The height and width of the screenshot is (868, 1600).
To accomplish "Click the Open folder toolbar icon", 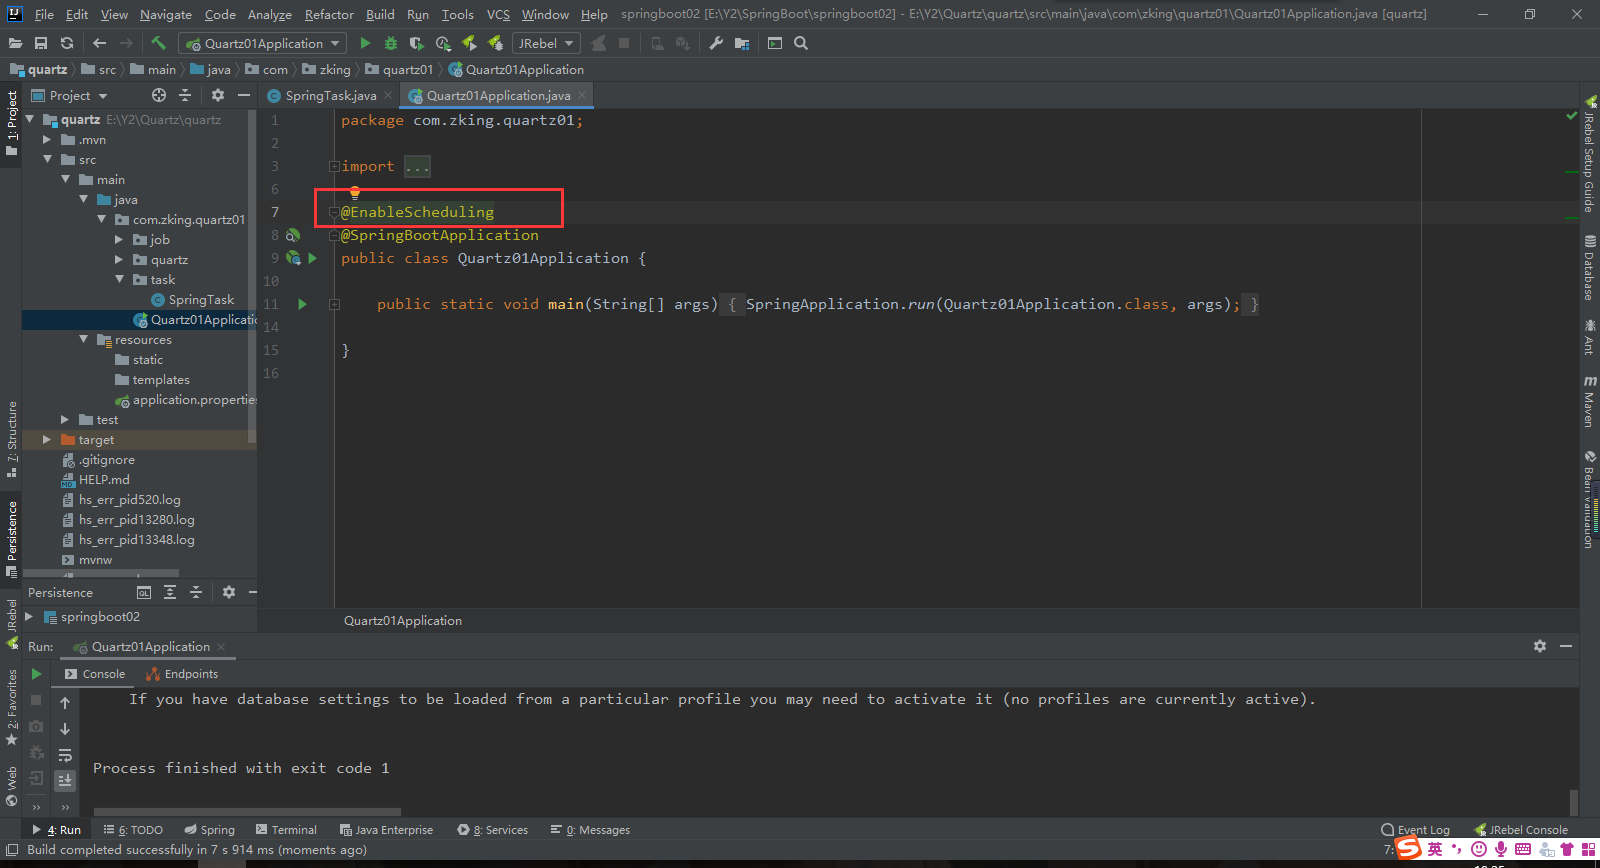I will 15,43.
